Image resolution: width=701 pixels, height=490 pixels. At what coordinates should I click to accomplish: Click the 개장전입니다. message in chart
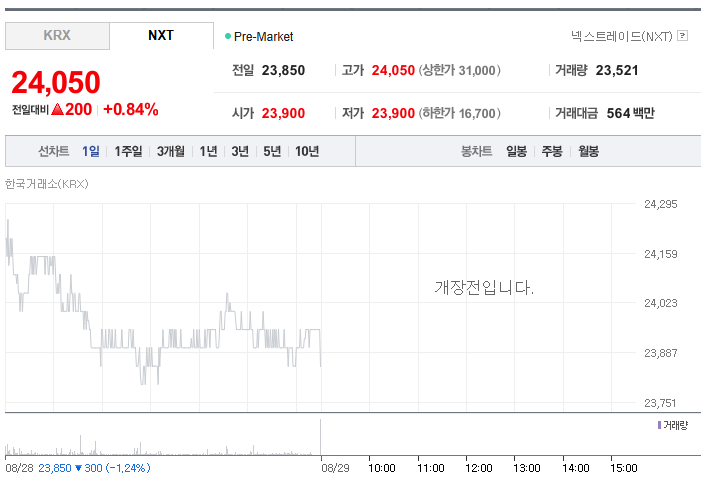(x=484, y=287)
